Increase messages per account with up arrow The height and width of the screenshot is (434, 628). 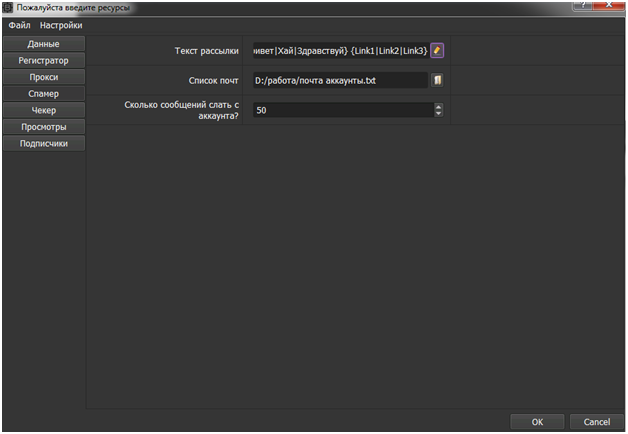pyautogui.click(x=438, y=106)
